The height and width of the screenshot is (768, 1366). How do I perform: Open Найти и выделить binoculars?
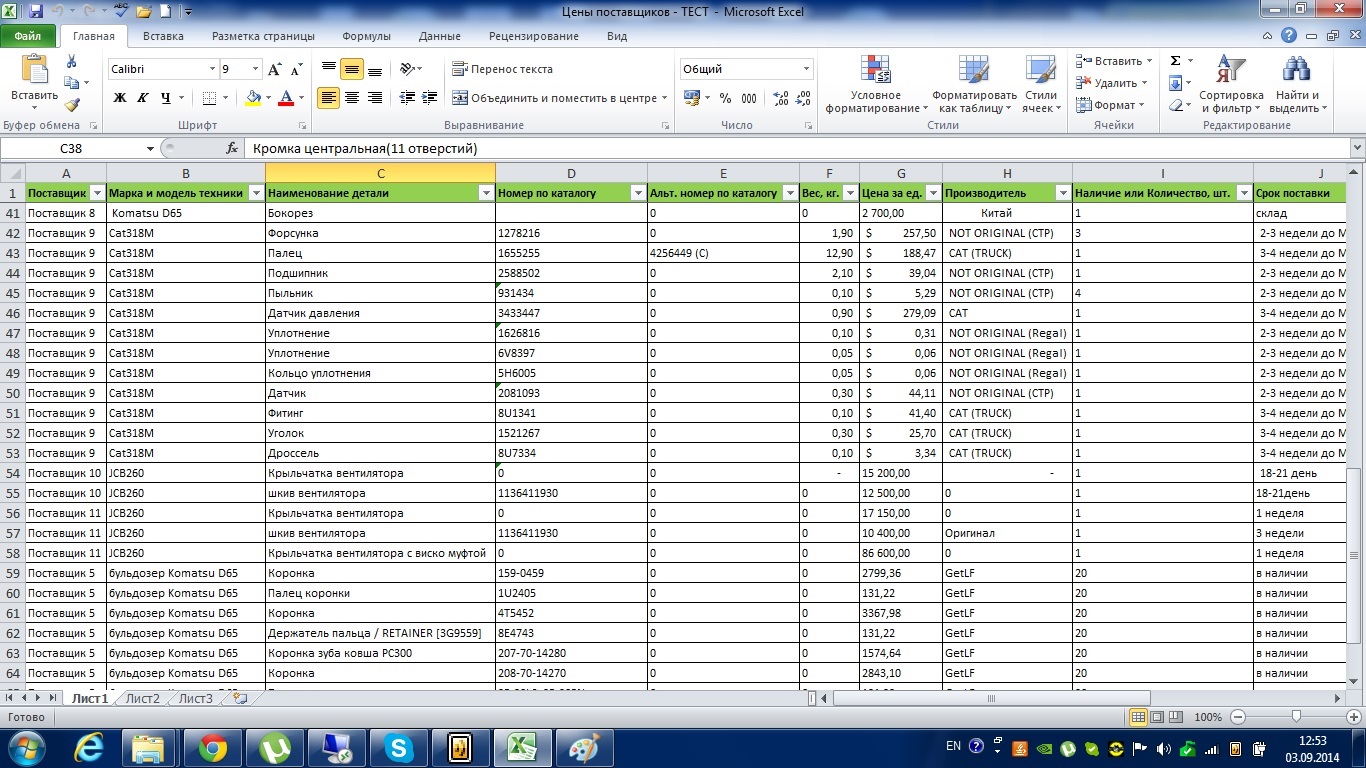click(1295, 84)
